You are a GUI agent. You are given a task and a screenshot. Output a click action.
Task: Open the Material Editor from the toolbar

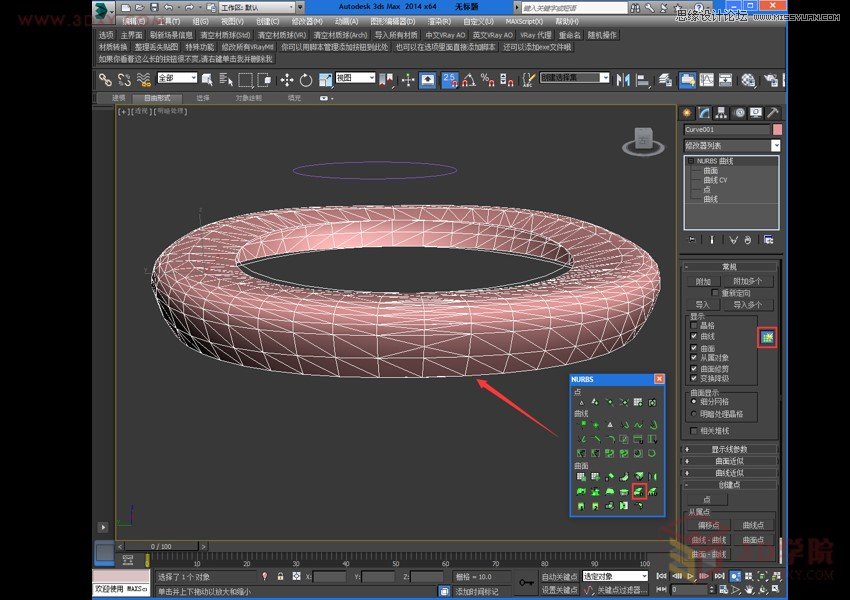(x=746, y=81)
